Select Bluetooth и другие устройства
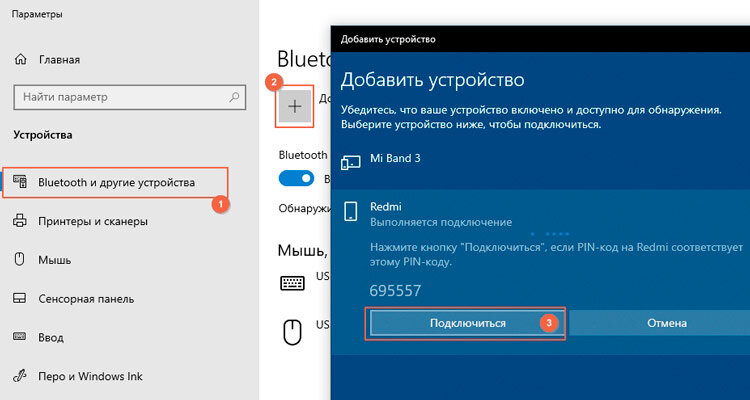 [116, 182]
